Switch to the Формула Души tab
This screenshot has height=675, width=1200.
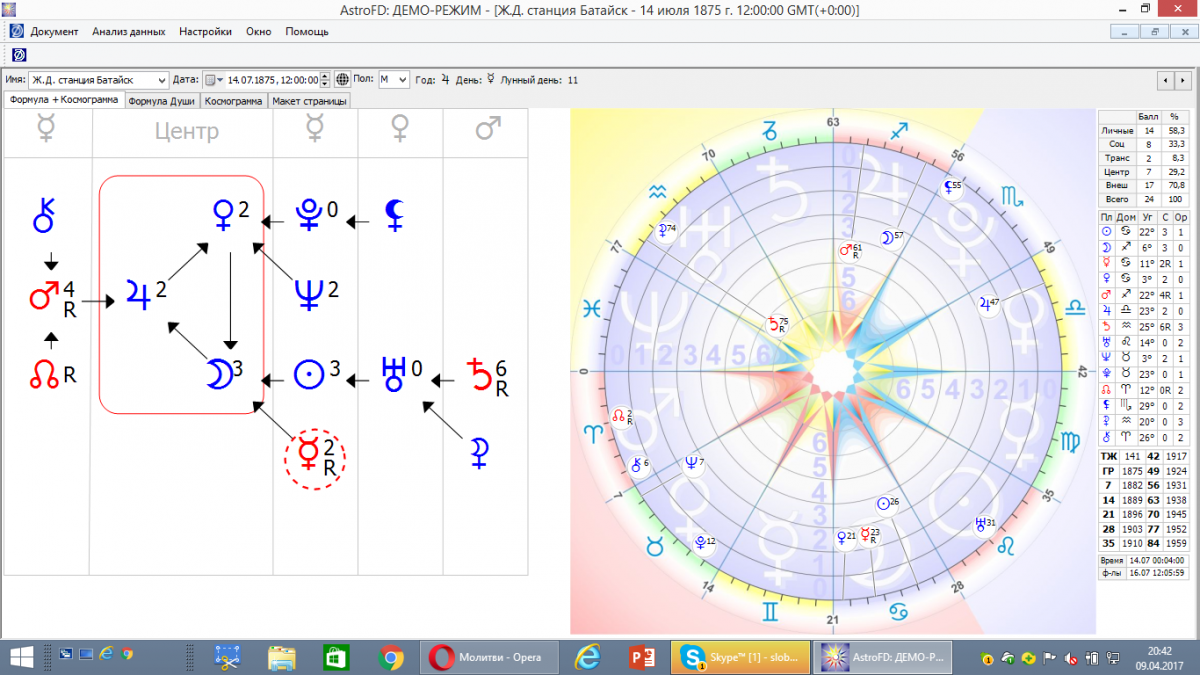(161, 101)
